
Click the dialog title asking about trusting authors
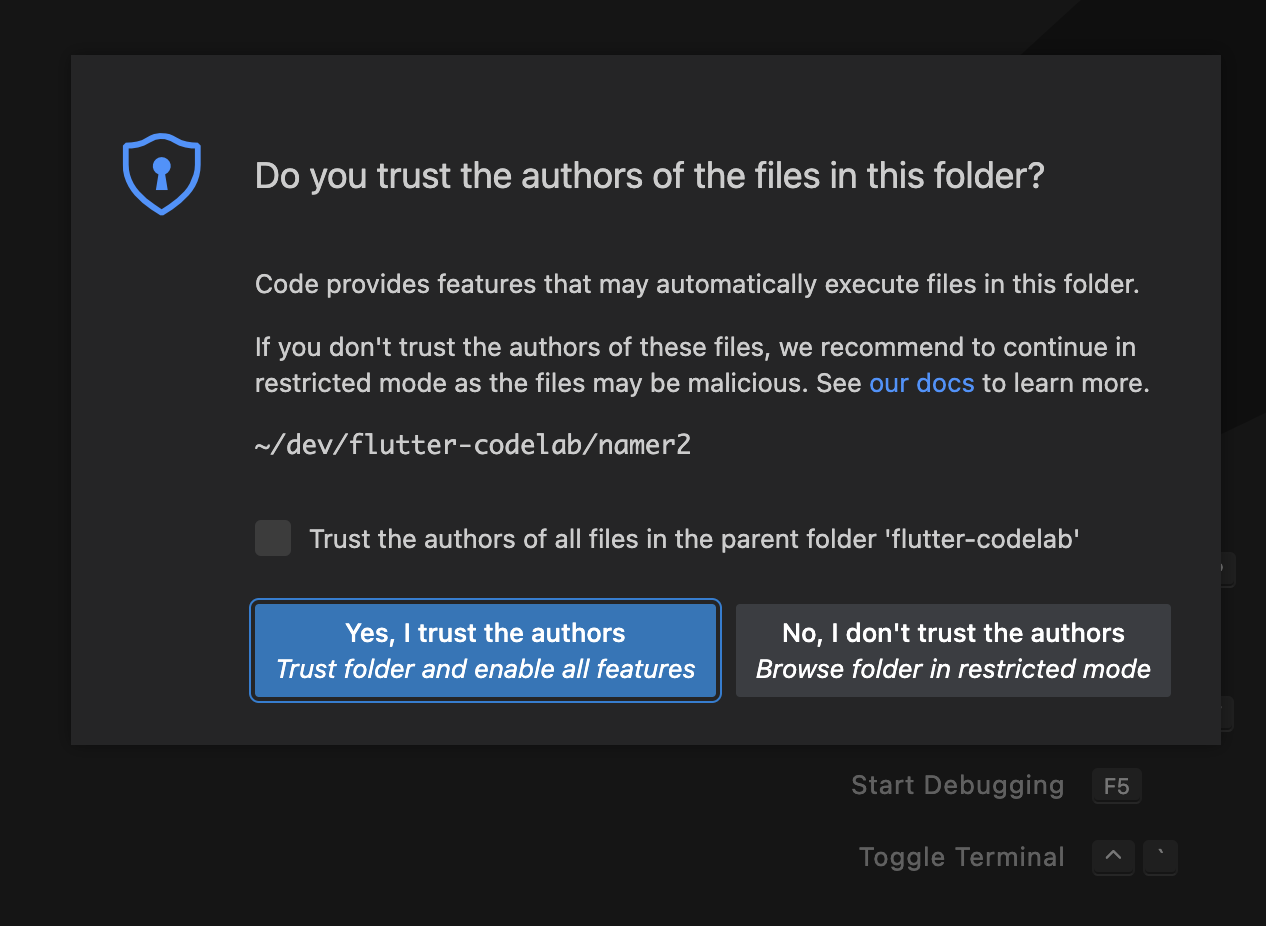[x=649, y=175]
